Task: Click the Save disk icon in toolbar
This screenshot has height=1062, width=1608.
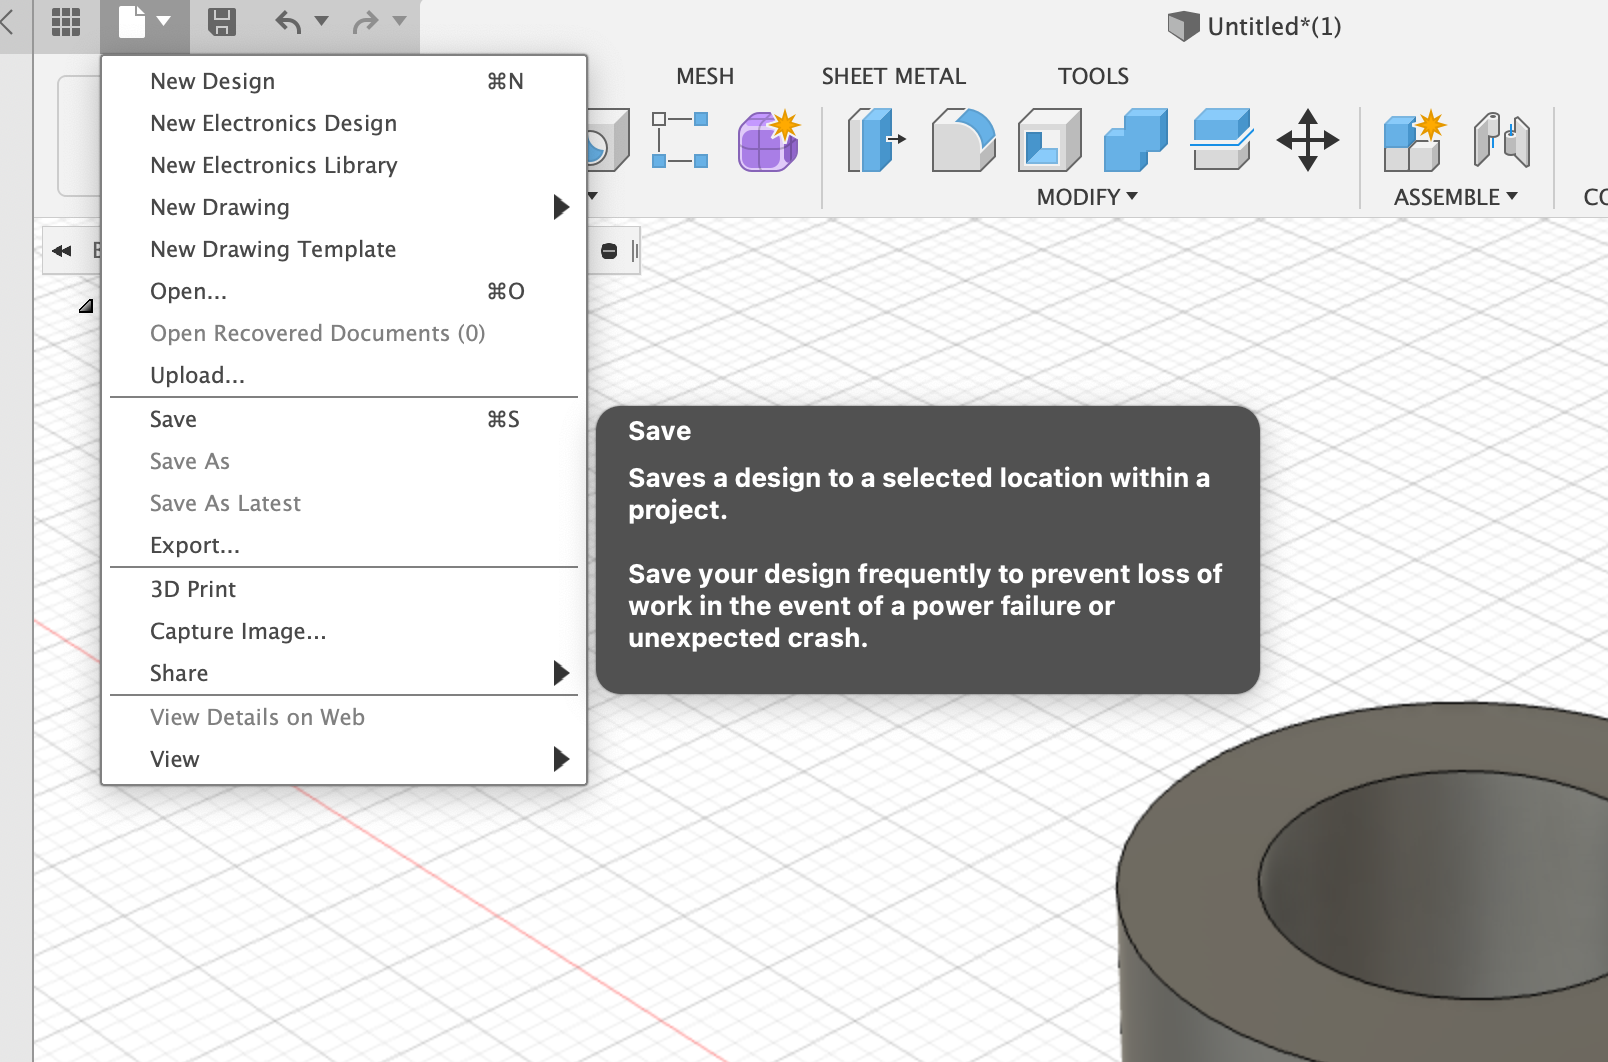Action: point(222,23)
